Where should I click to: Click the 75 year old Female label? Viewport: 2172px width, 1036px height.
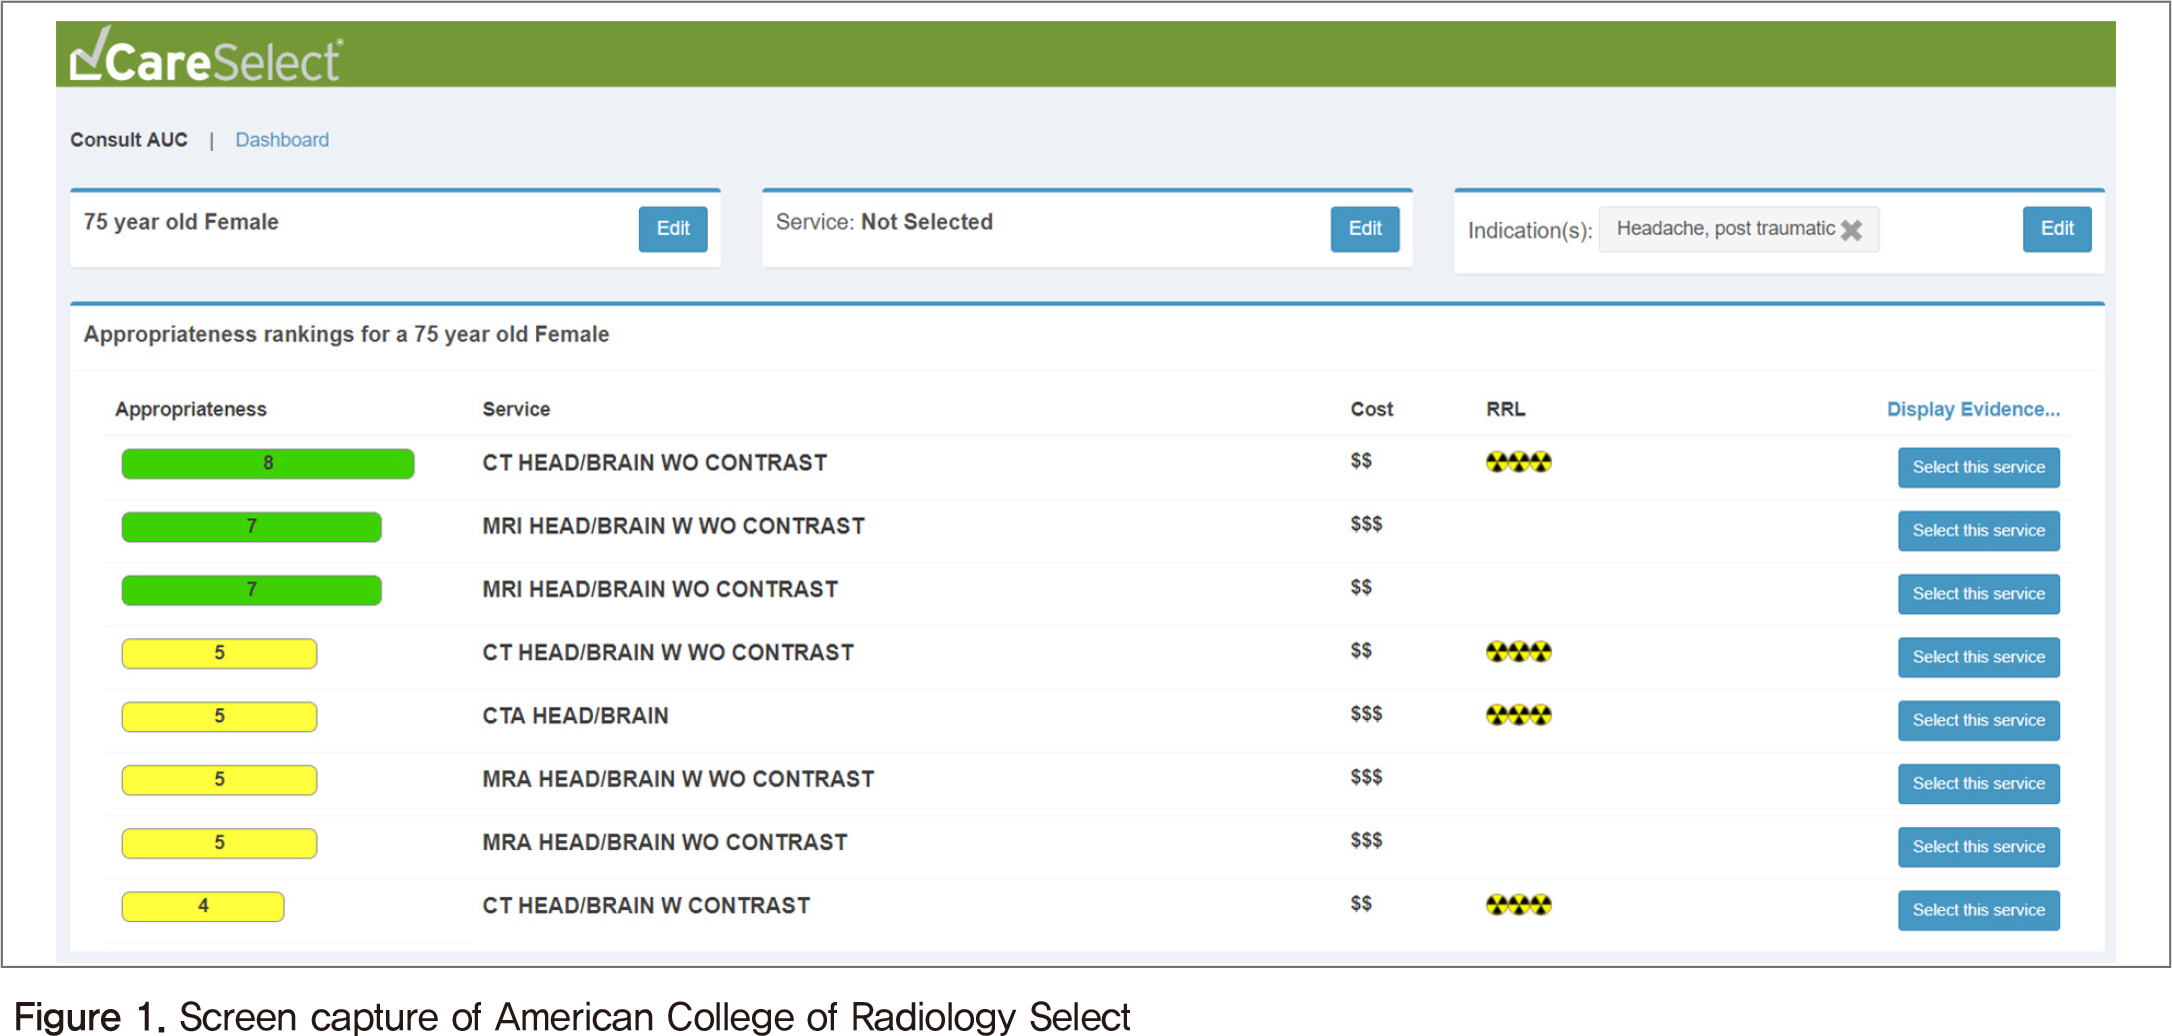coord(181,222)
